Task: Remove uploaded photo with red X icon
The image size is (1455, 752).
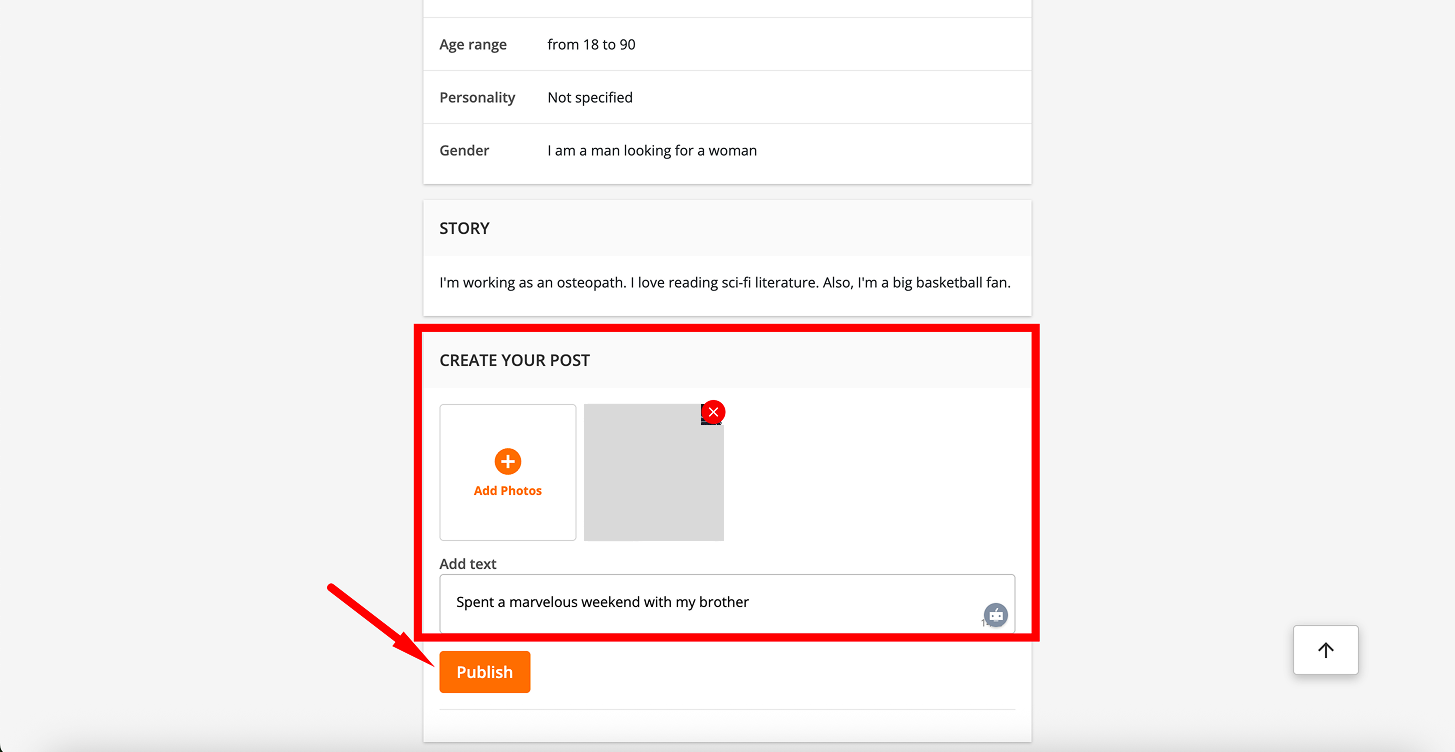Action: (x=712, y=411)
